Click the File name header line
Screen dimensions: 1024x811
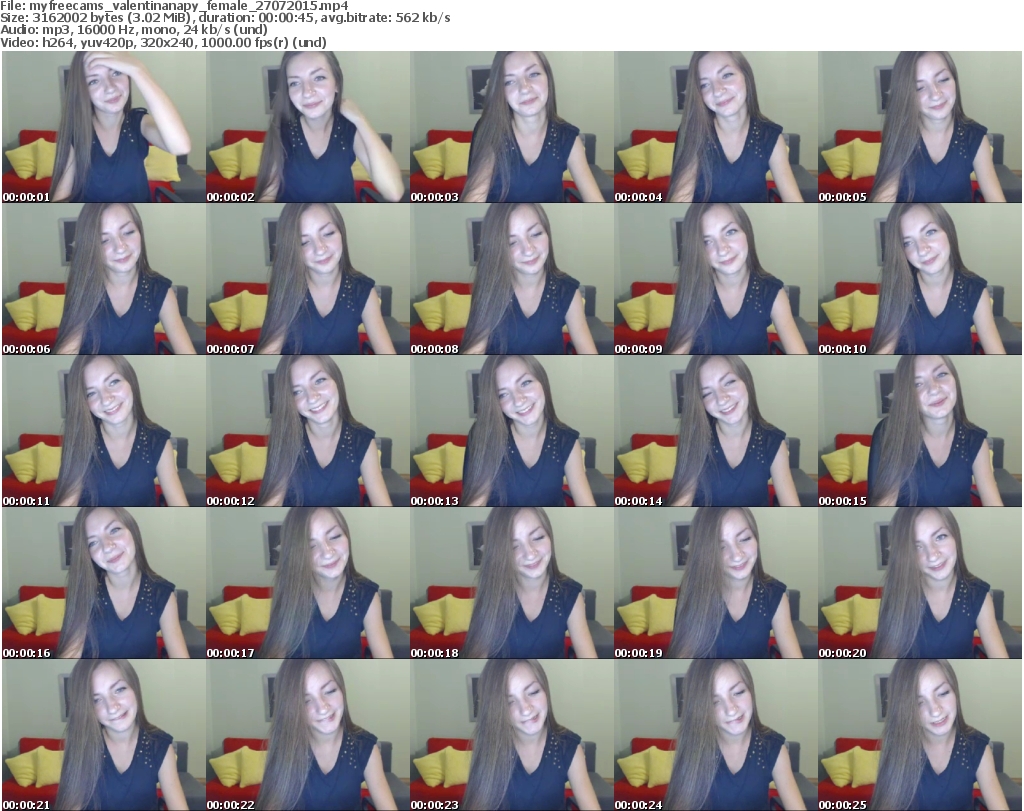click(174, 5)
